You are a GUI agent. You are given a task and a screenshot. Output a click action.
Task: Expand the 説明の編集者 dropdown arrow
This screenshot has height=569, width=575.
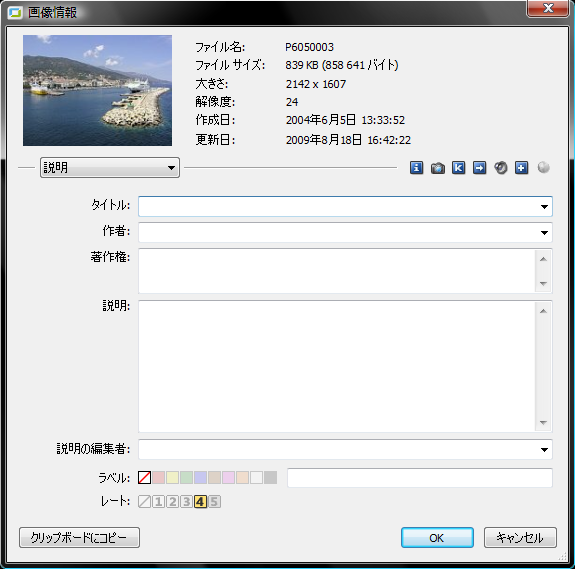pyautogui.click(x=544, y=449)
